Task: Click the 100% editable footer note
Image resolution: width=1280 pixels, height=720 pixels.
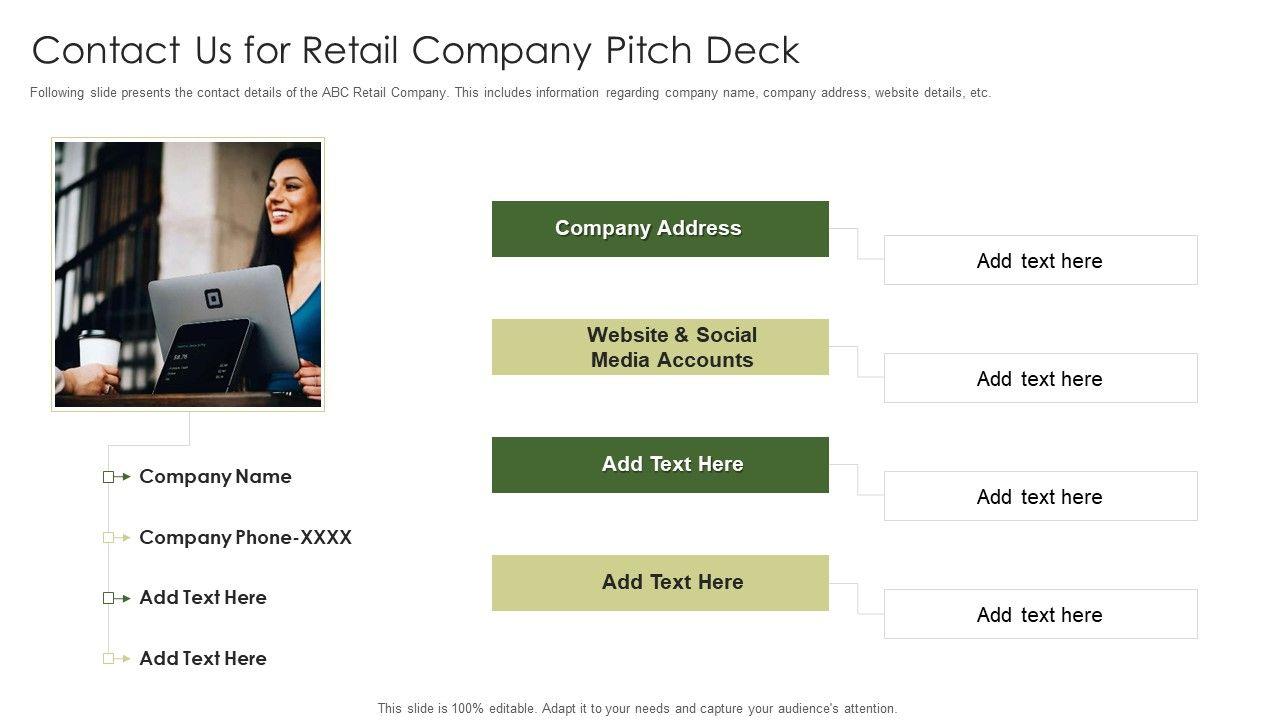Action: (637, 708)
